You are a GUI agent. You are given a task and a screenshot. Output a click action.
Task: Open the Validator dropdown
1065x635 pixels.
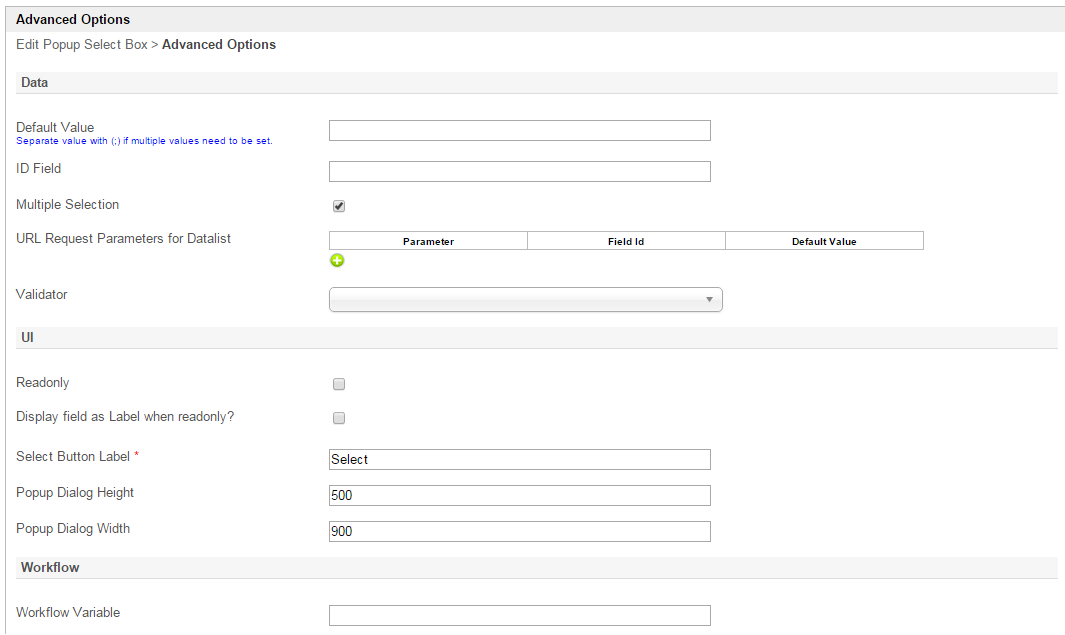[525, 300]
